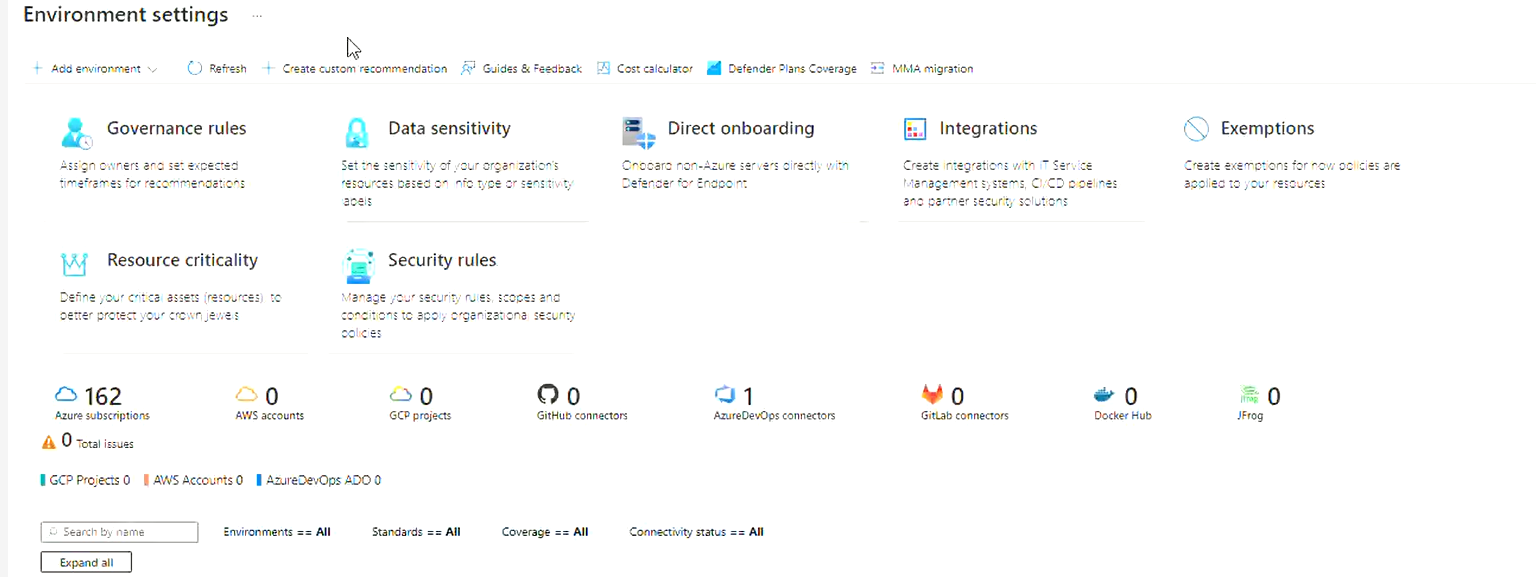This screenshot has height=577, width=1536.
Task: Open the Resource criticality crown icon
Action: (74, 263)
